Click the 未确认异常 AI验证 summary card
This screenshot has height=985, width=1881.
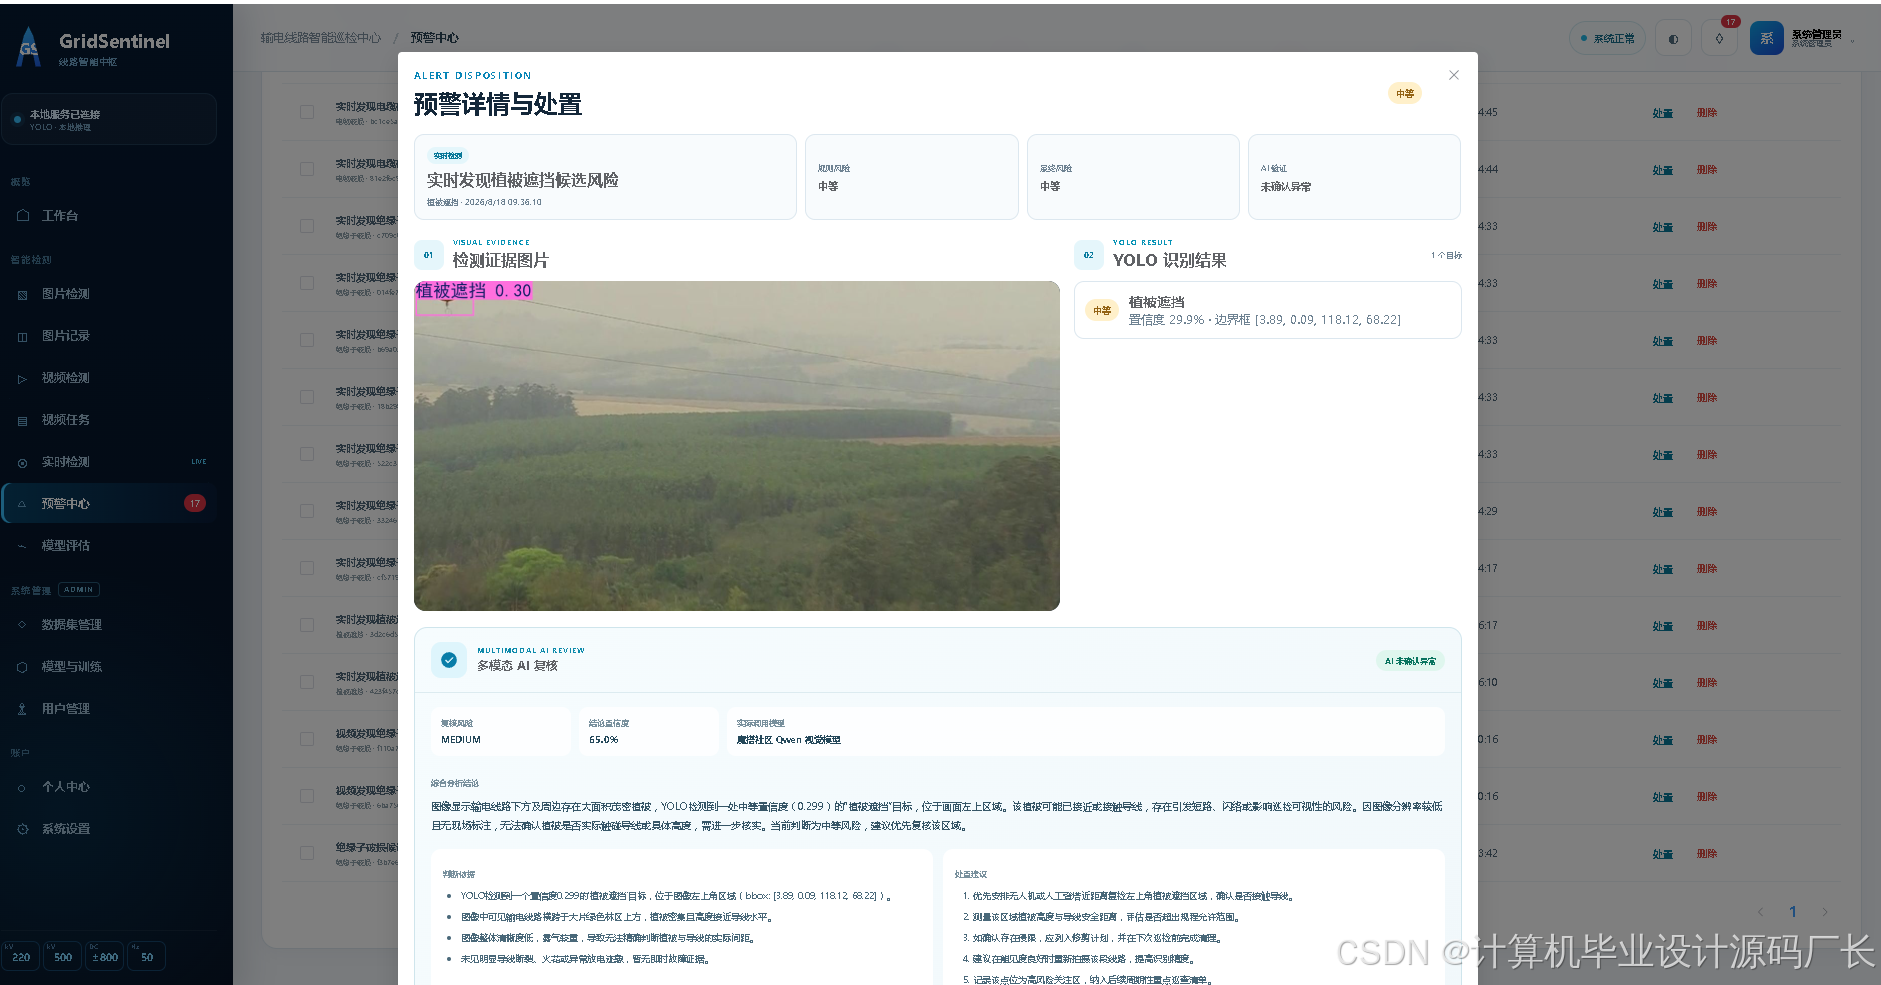1354,177
